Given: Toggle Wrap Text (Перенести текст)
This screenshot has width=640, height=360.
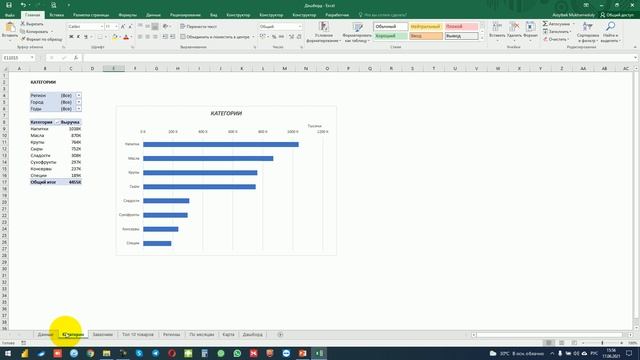Looking at the screenshot, I should click(199, 27).
